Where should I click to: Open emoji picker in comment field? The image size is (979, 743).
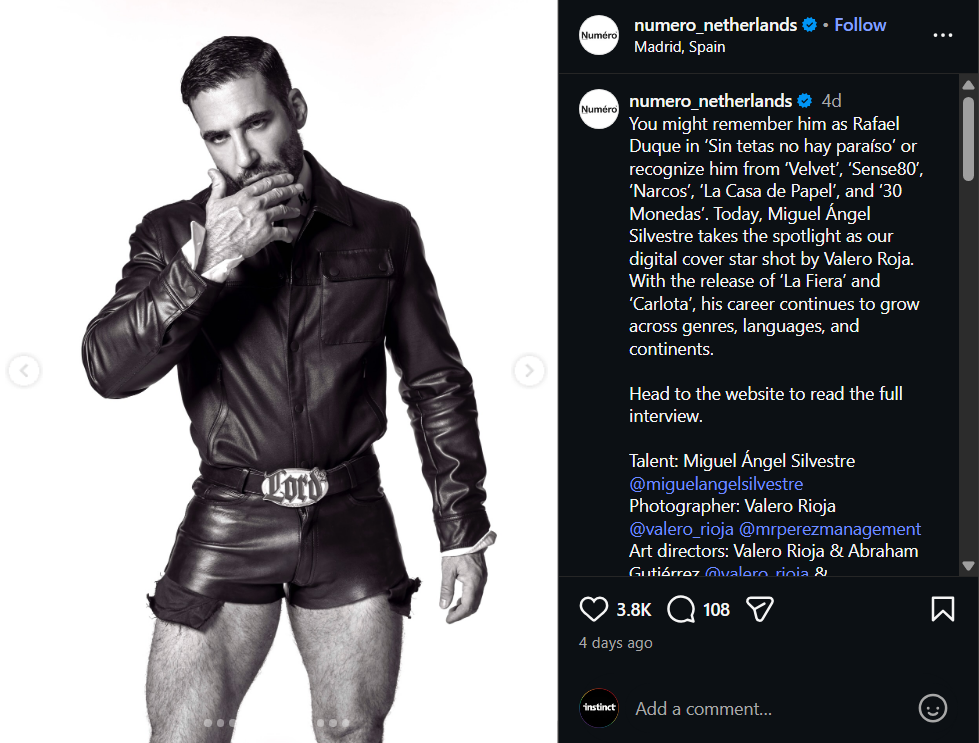[932, 708]
